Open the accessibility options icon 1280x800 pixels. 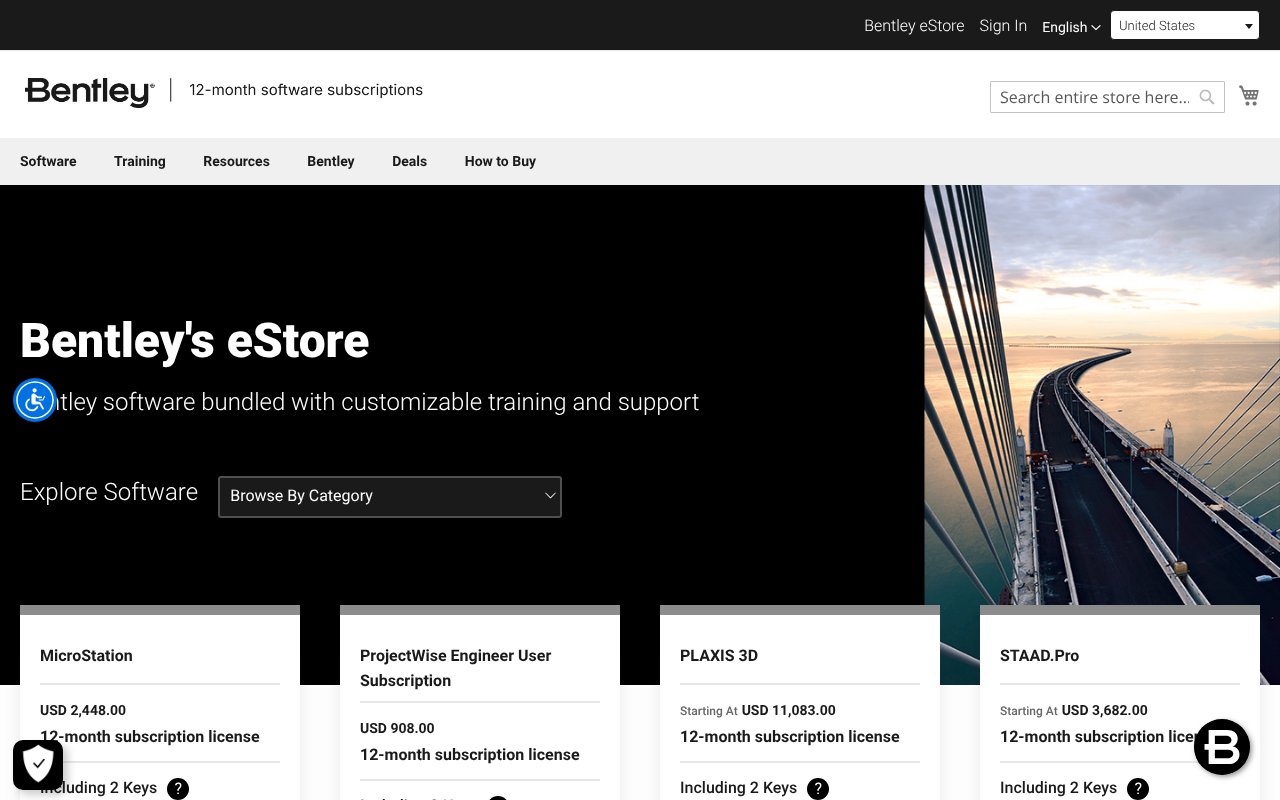point(35,401)
